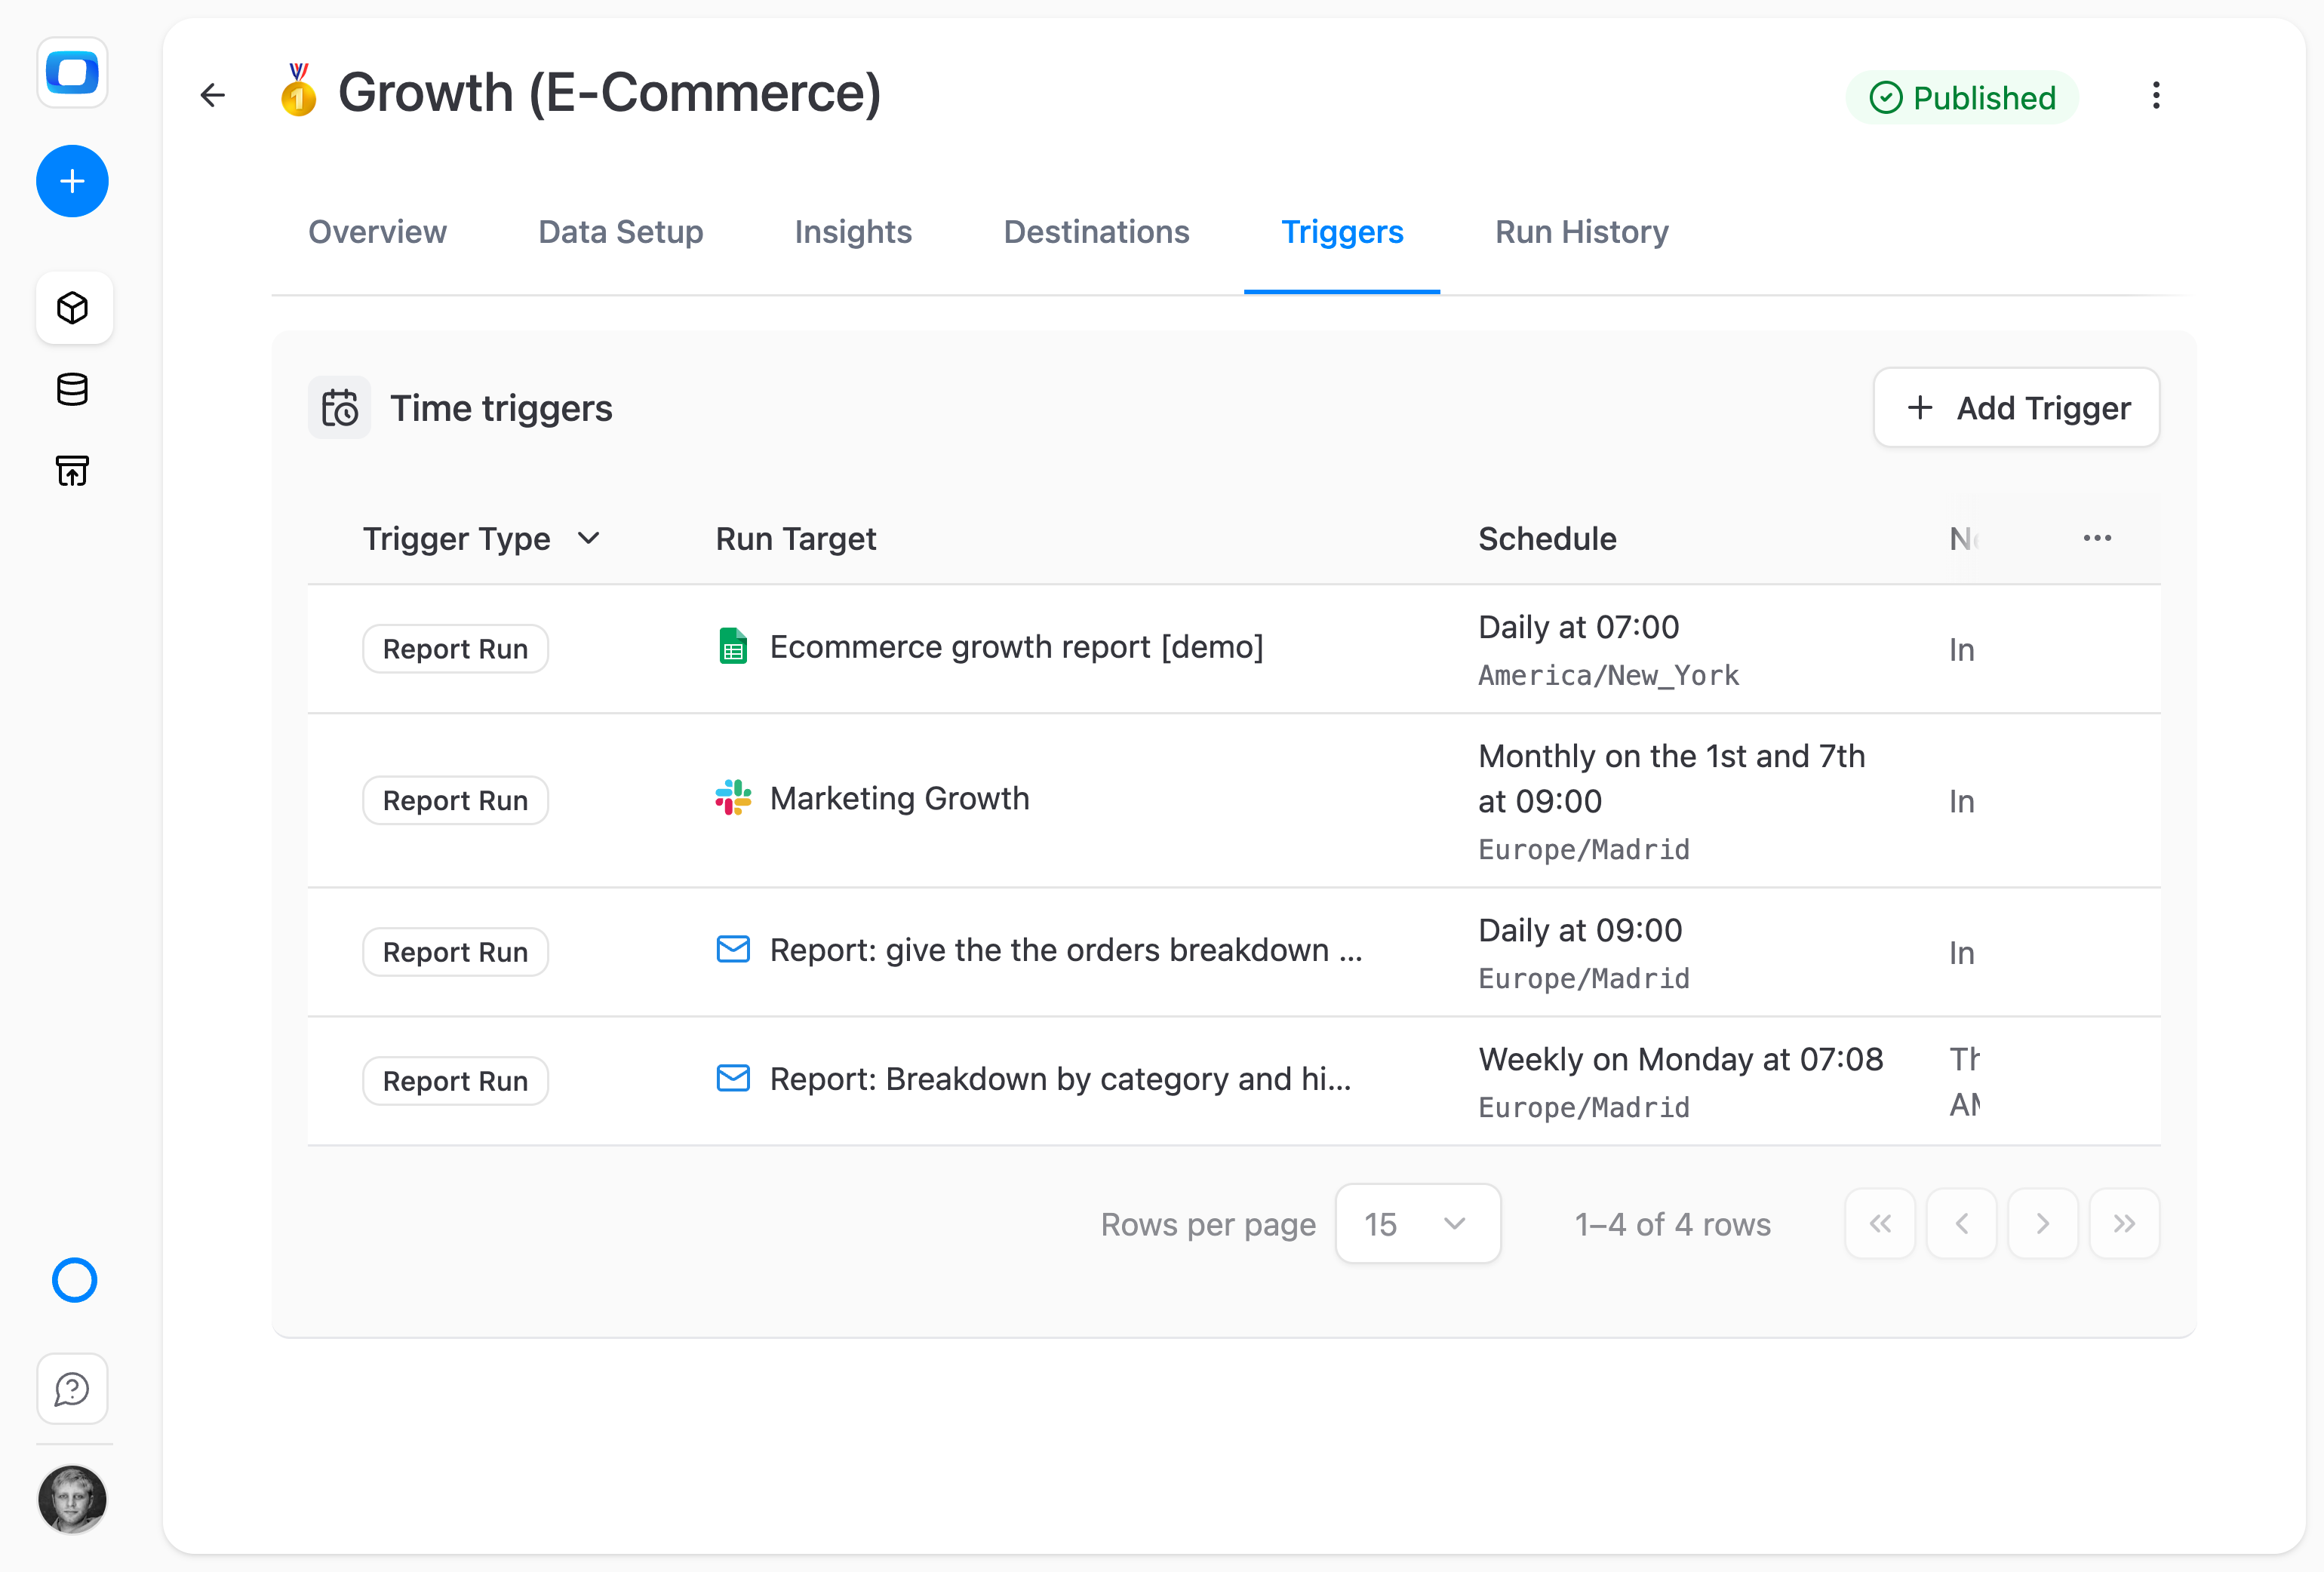Click the Run Target column header
The image size is (2324, 1572).
[796, 539]
